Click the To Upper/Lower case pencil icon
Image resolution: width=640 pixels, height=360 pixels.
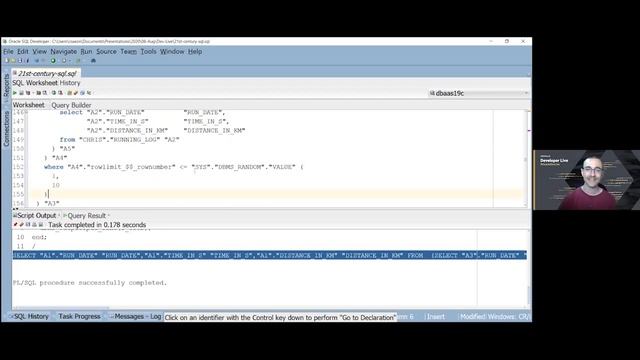pyautogui.click(x=76, y=93)
